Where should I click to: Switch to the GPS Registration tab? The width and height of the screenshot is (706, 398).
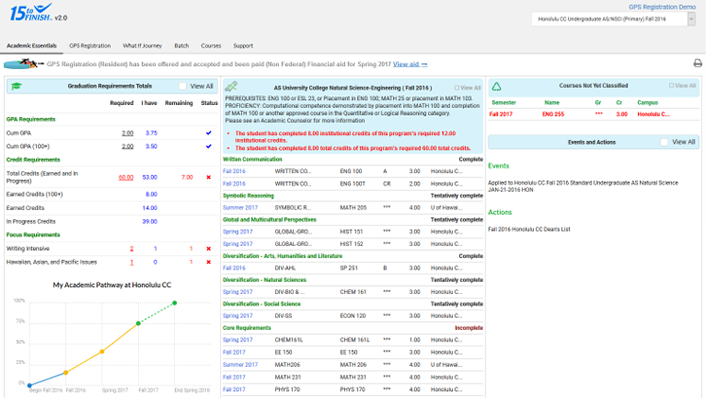(90, 45)
